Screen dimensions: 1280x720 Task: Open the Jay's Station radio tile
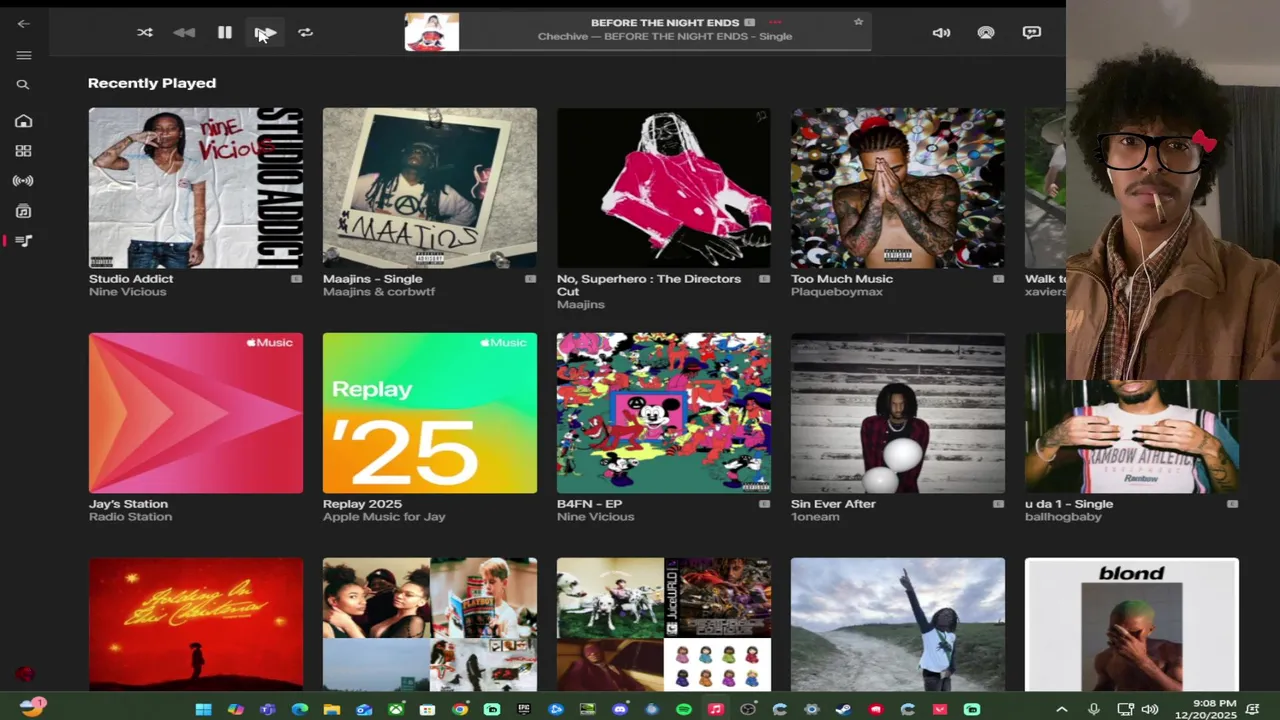pos(196,413)
